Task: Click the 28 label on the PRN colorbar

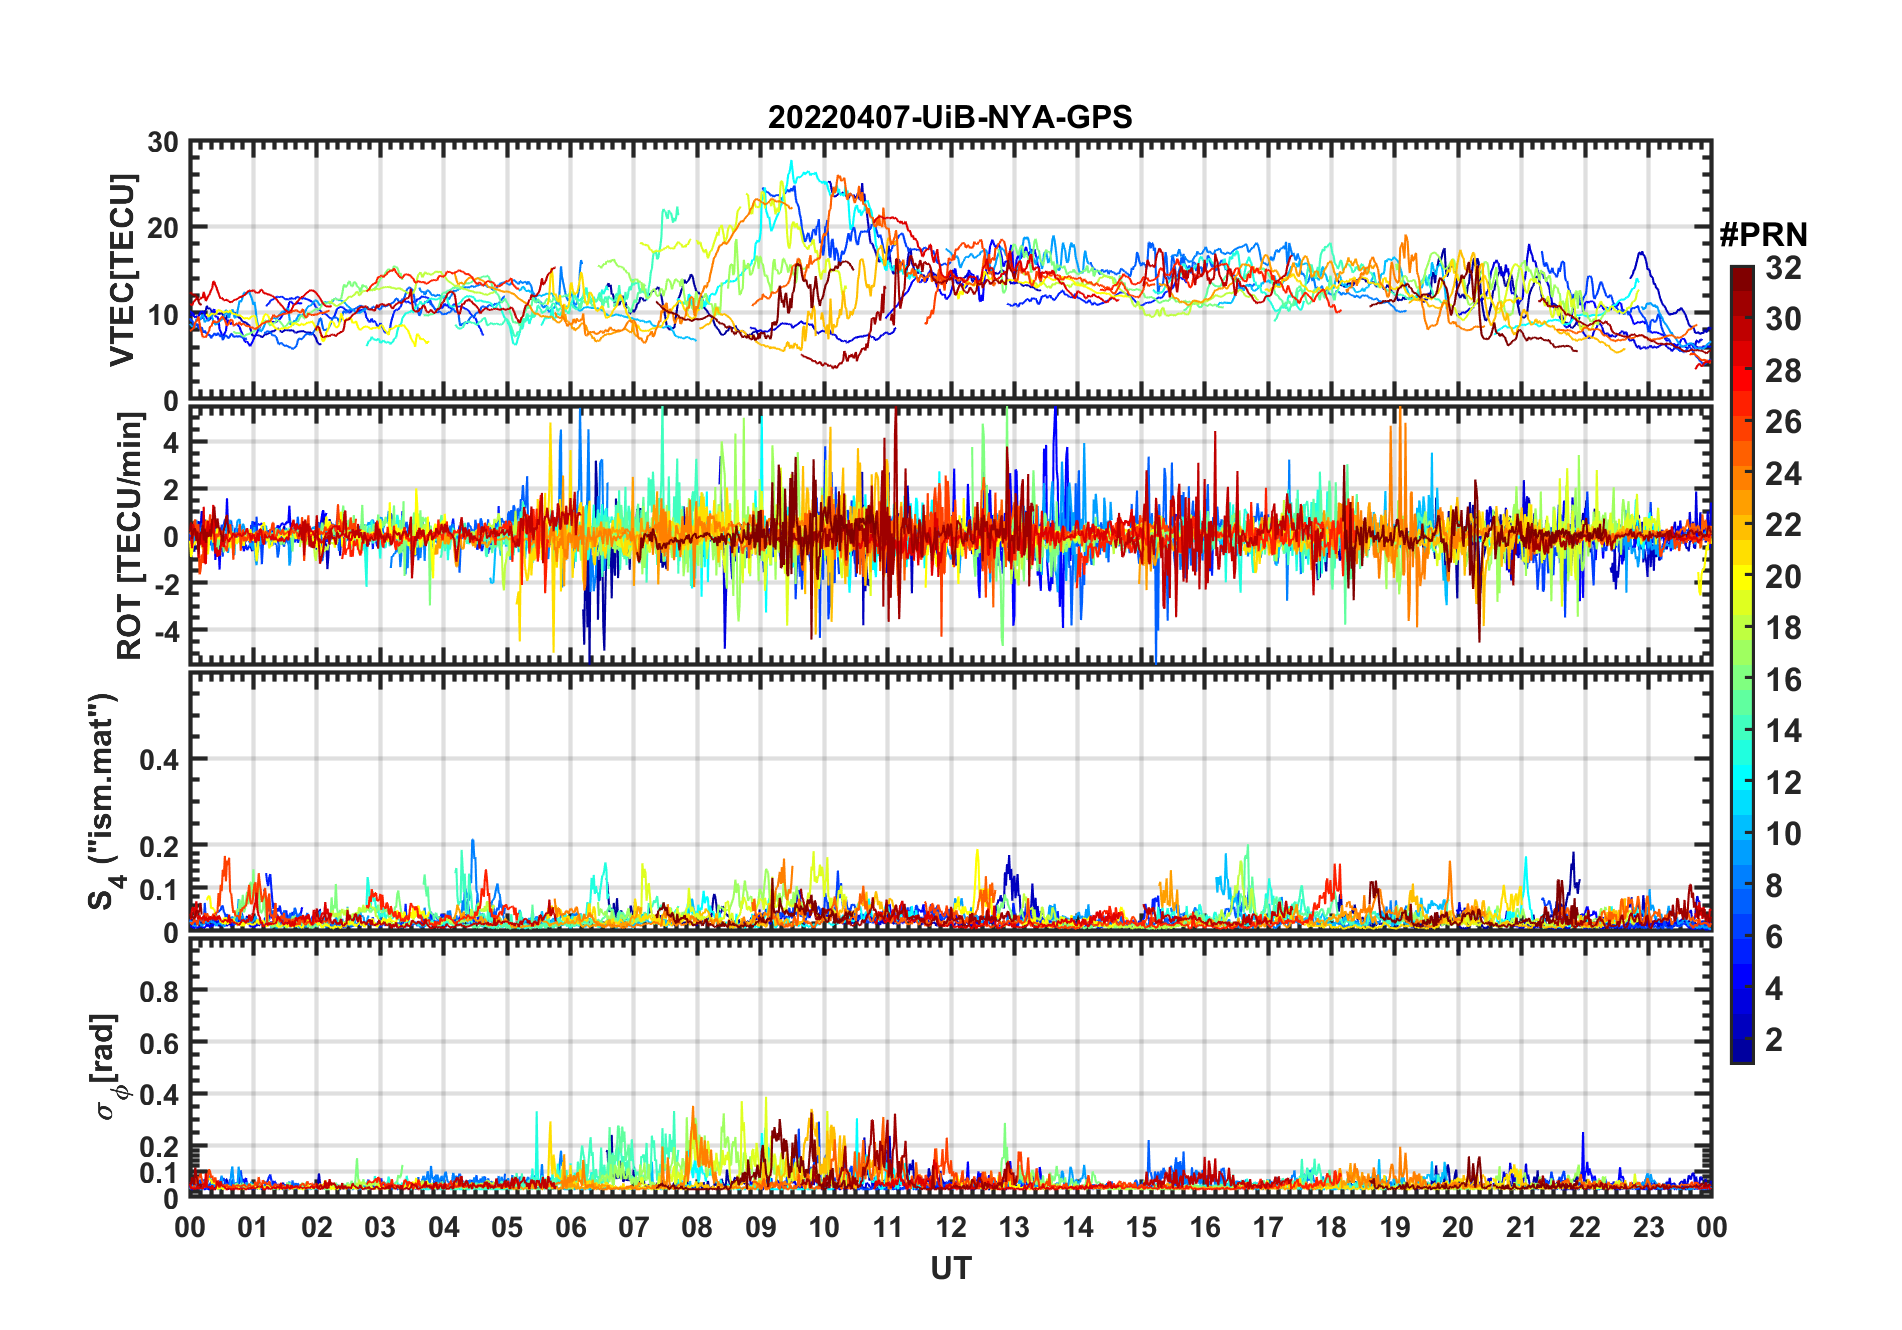Action: 1784,371
